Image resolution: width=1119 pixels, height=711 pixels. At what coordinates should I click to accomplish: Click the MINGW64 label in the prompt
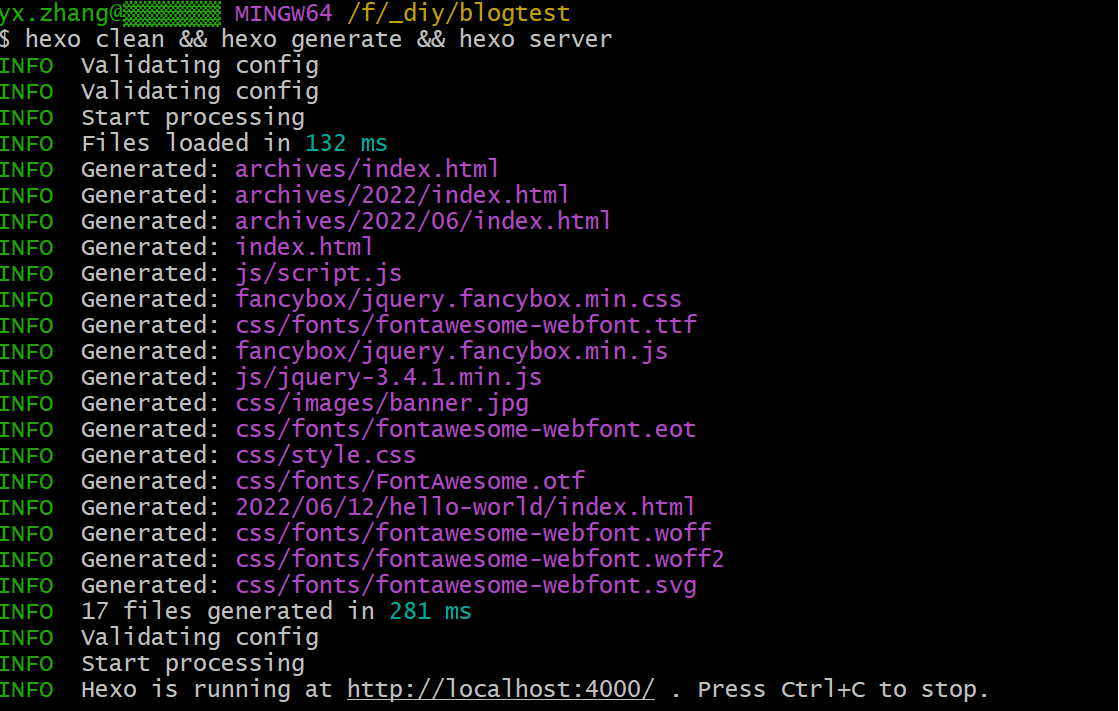point(283,13)
